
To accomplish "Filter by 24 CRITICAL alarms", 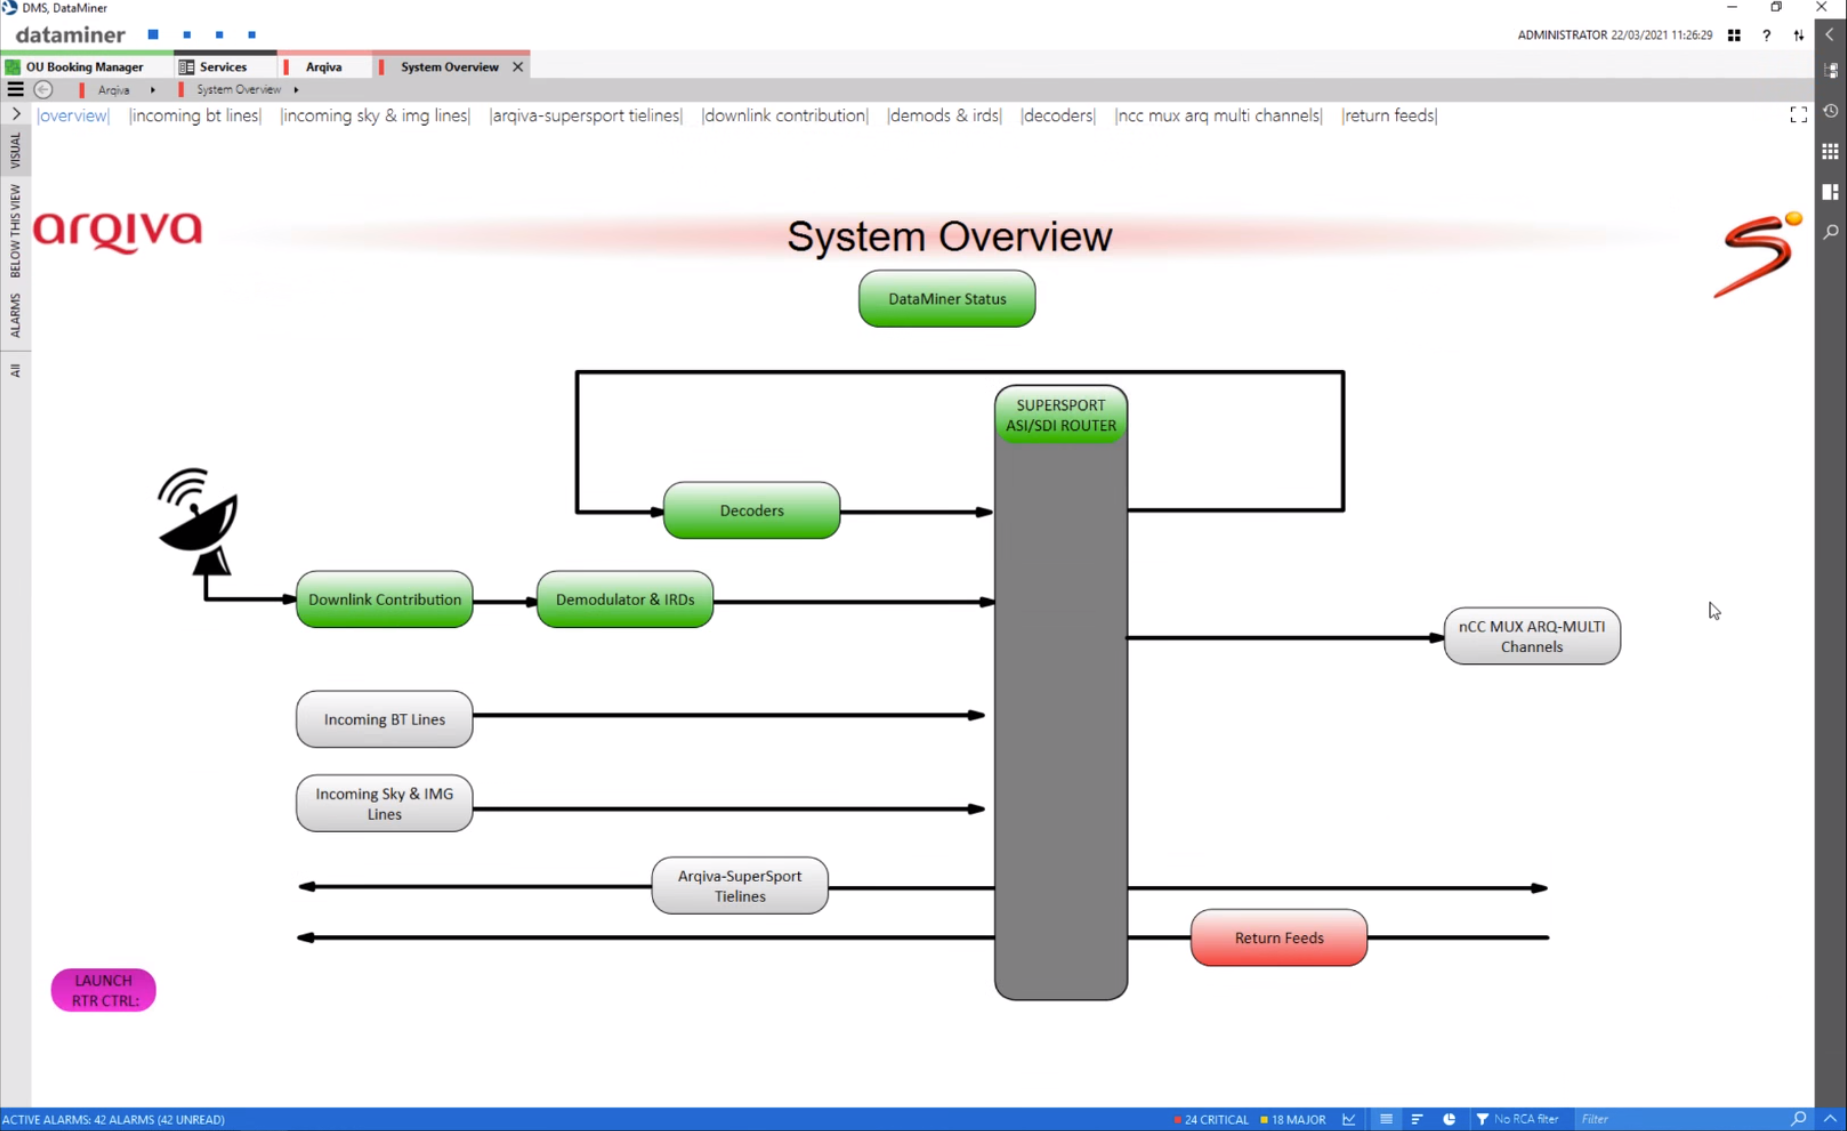I will (x=1211, y=1120).
